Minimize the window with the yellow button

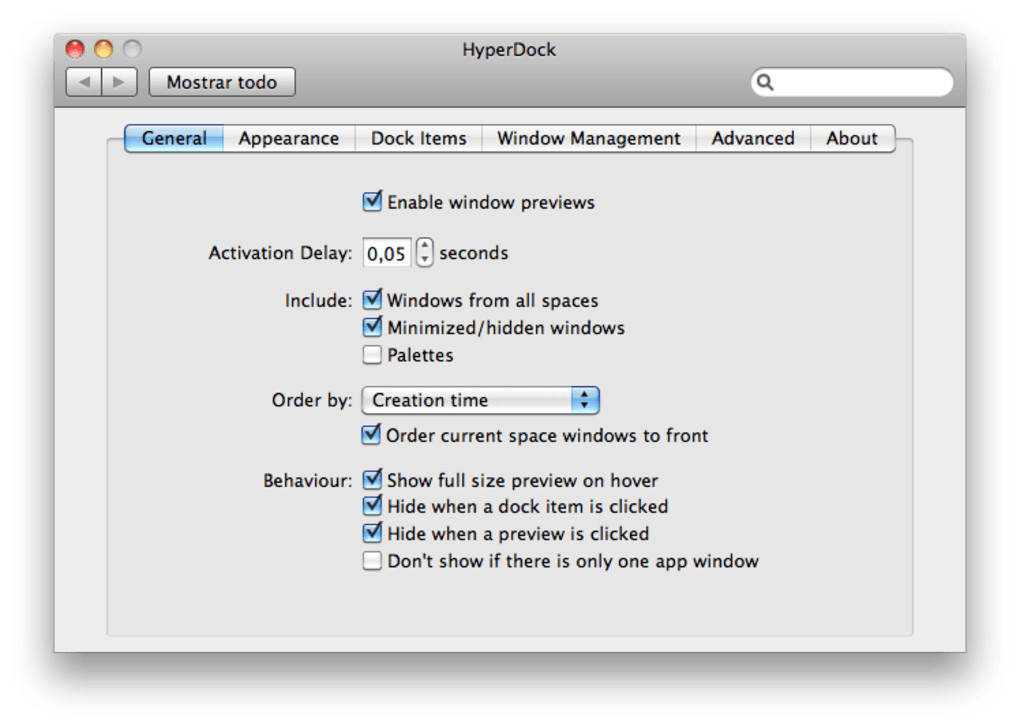[103, 49]
